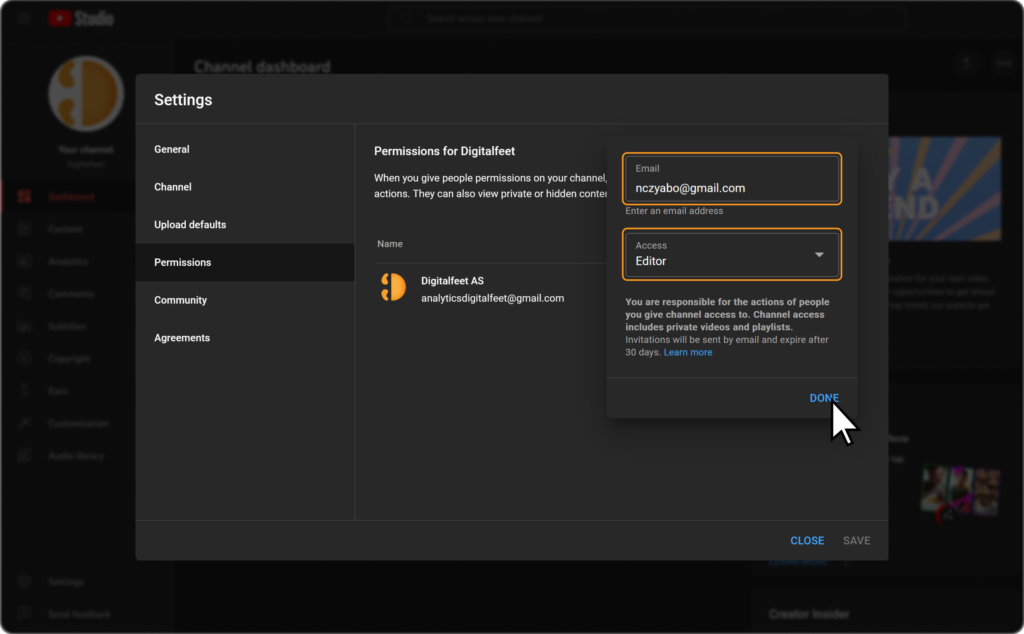Image resolution: width=1024 pixels, height=634 pixels.
Task: Open the Copyright icon in the sidebar
Action: (x=24, y=358)
